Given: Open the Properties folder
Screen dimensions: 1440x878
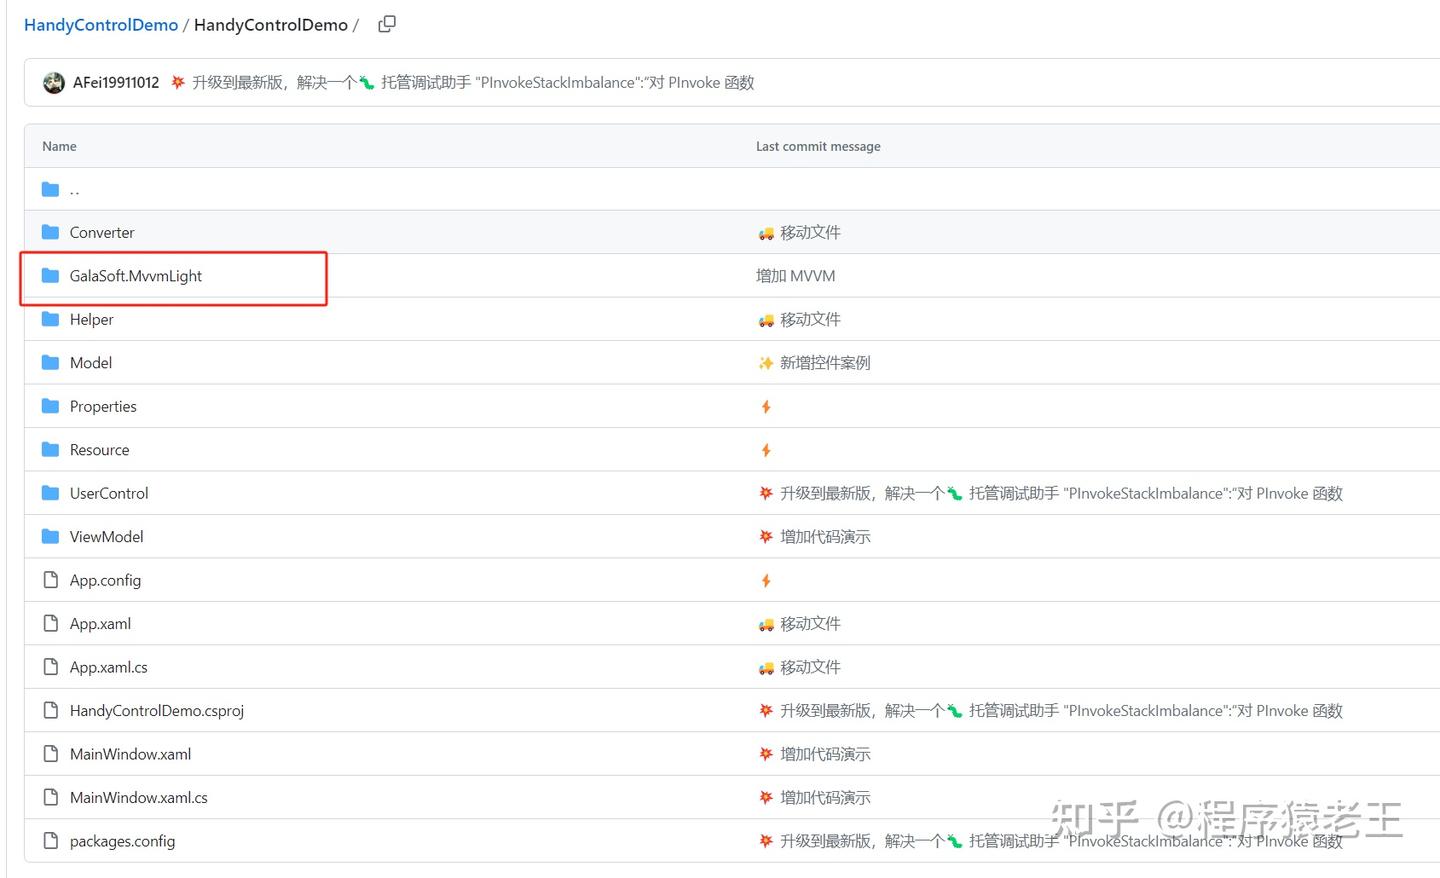Looking at the screenshot, I should (x=103, y=406).
